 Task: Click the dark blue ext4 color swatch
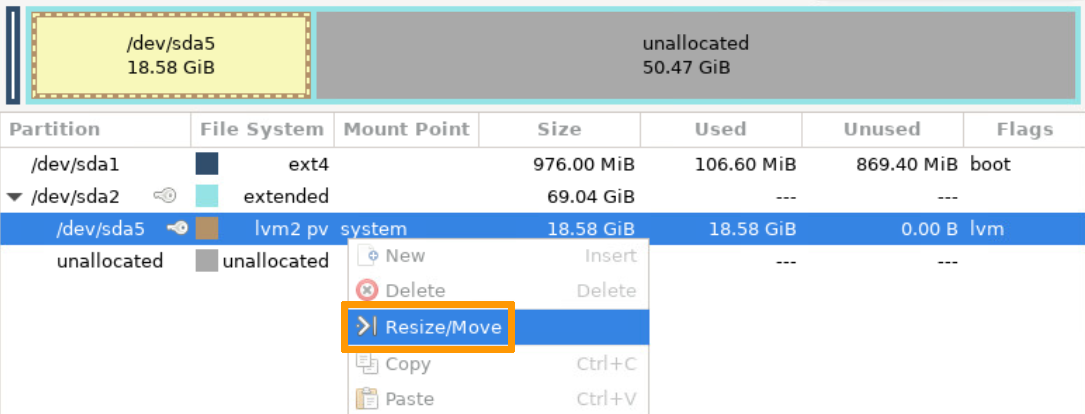click(207, 164)
